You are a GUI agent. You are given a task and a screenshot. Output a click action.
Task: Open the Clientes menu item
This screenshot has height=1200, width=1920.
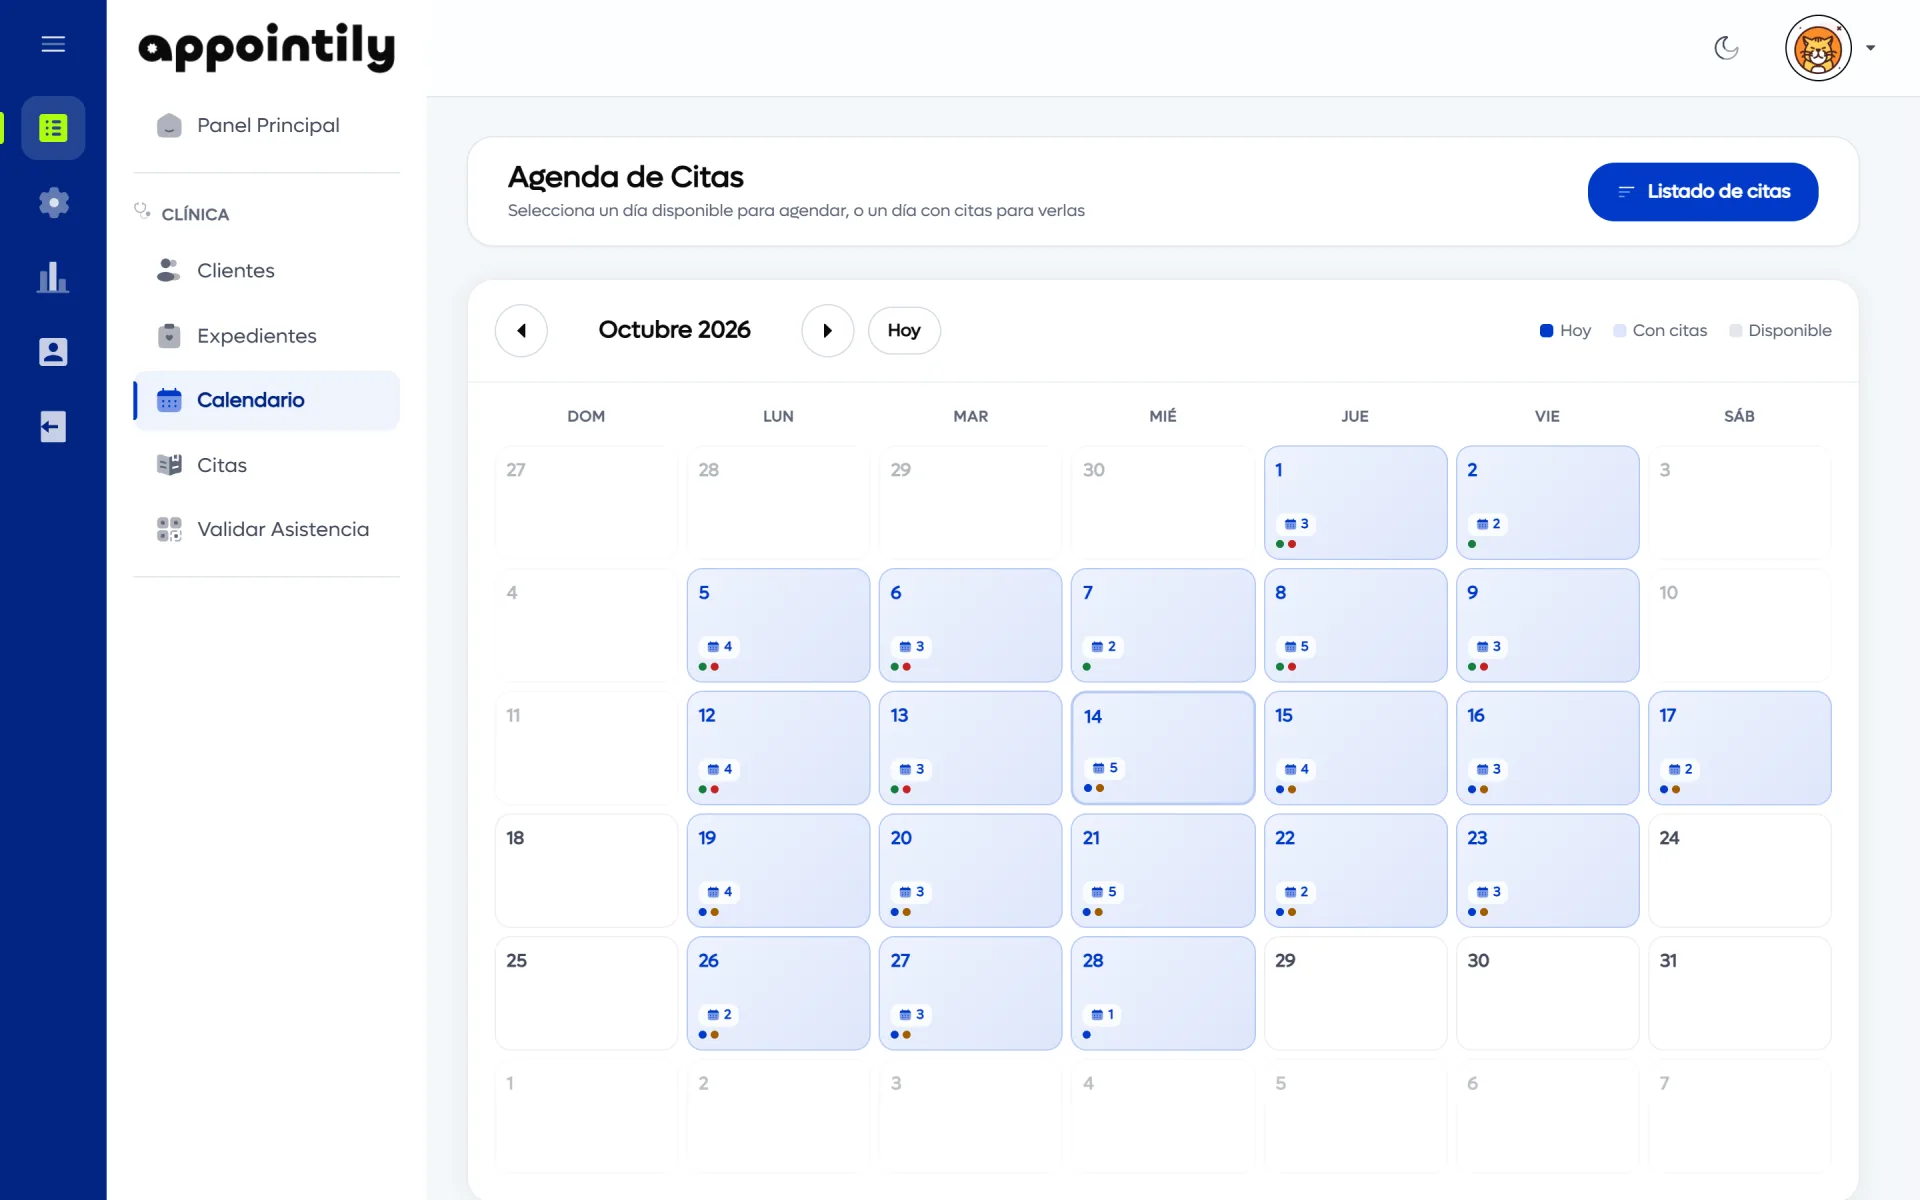267,270
